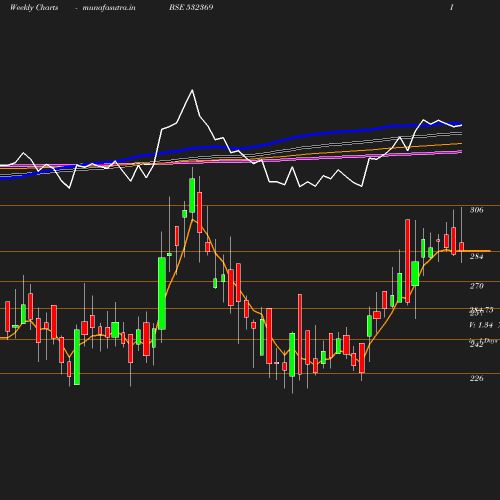
Task: Click the 270 price level label
Action: (476, 286)
